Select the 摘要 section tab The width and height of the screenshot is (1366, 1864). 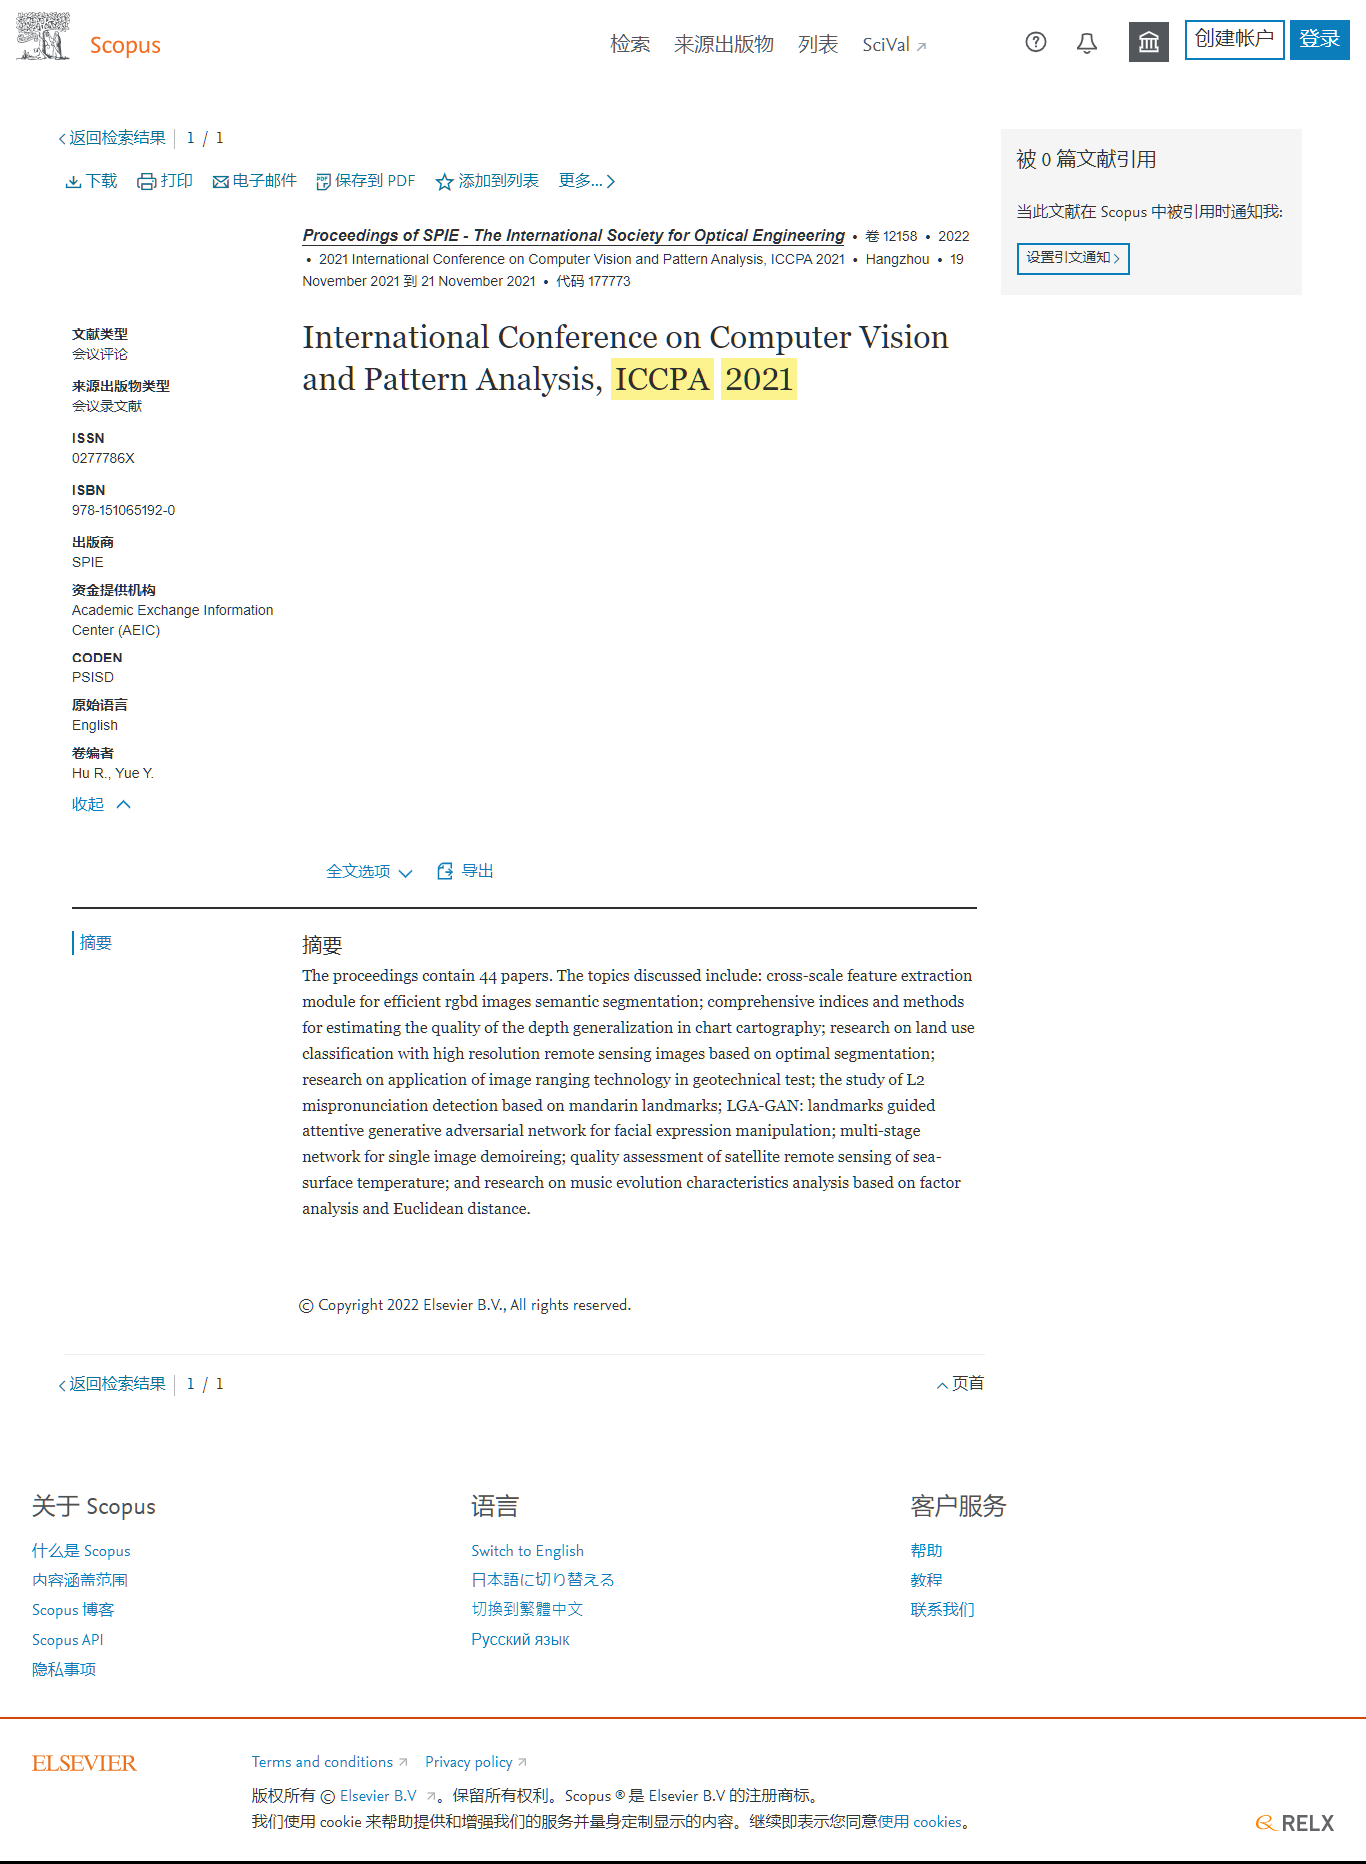click(96, 943)
